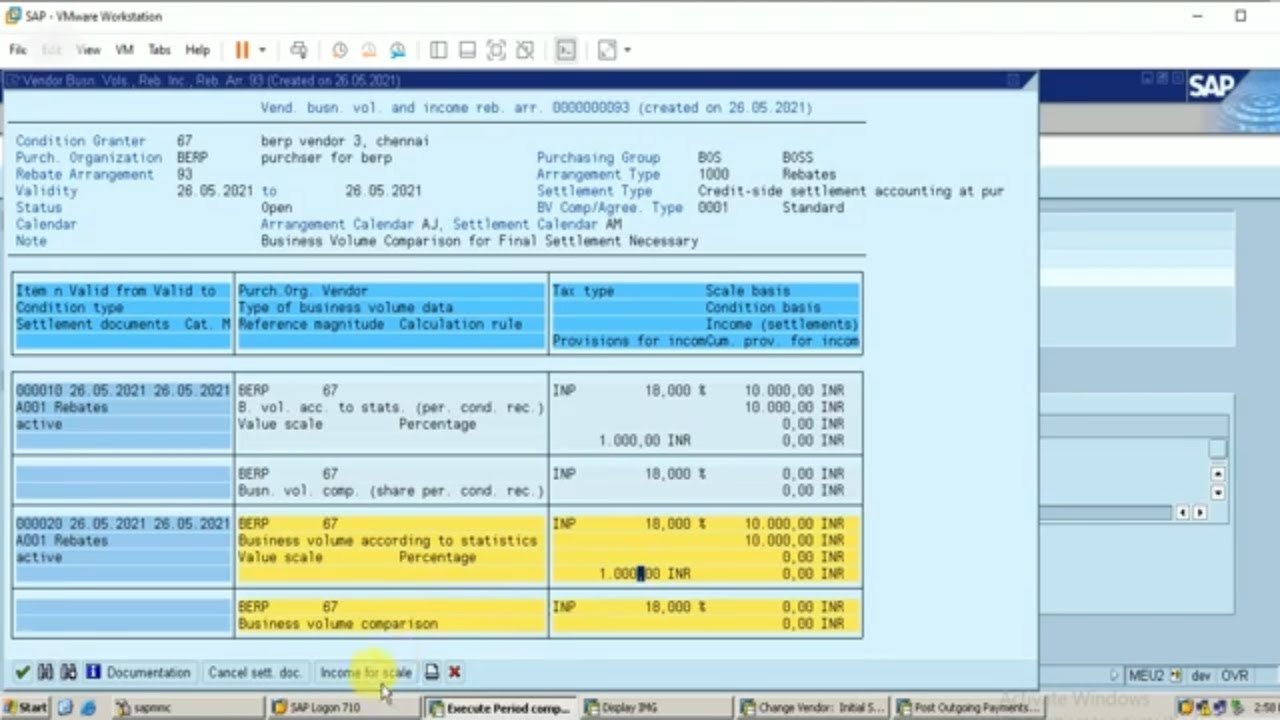The width and height of the screenshot is (1280, 720).
Task: Click the print page icon beside Income for scale
Action: pos(432,672)
